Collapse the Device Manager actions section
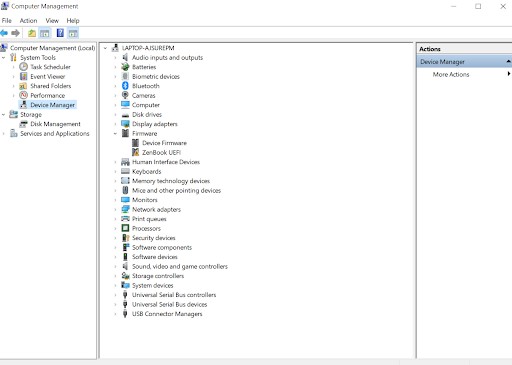The height and width of the screenshot is (365, 512). (x=508, y=61)
